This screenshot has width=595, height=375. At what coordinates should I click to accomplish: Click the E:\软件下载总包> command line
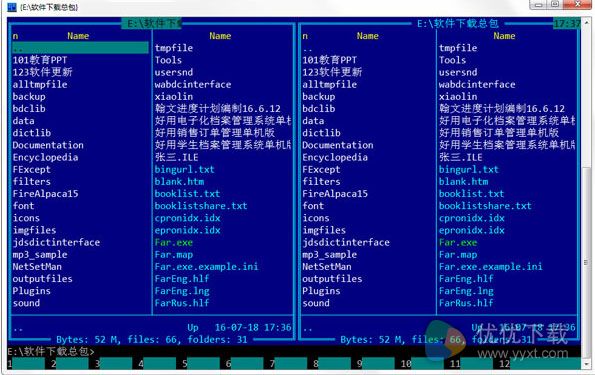(x=50, y=351)
